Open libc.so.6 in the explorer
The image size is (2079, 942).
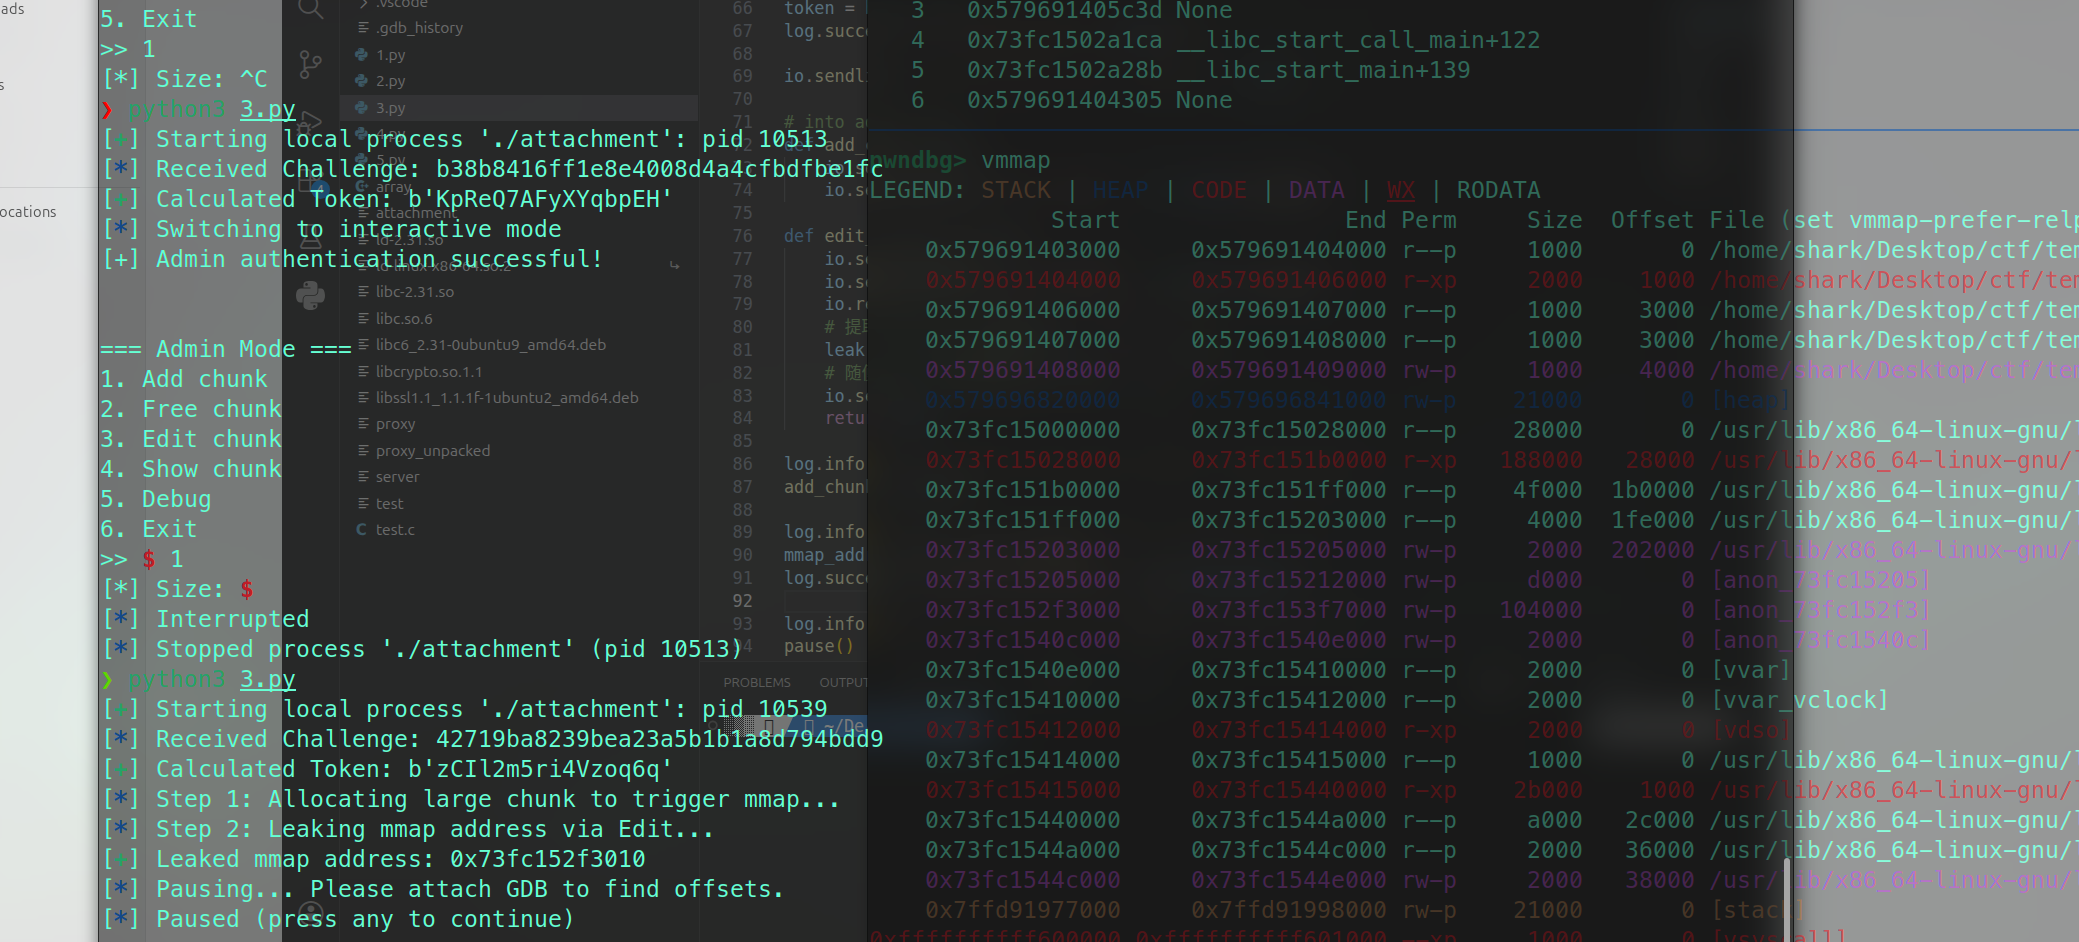(x=404, y=319)
